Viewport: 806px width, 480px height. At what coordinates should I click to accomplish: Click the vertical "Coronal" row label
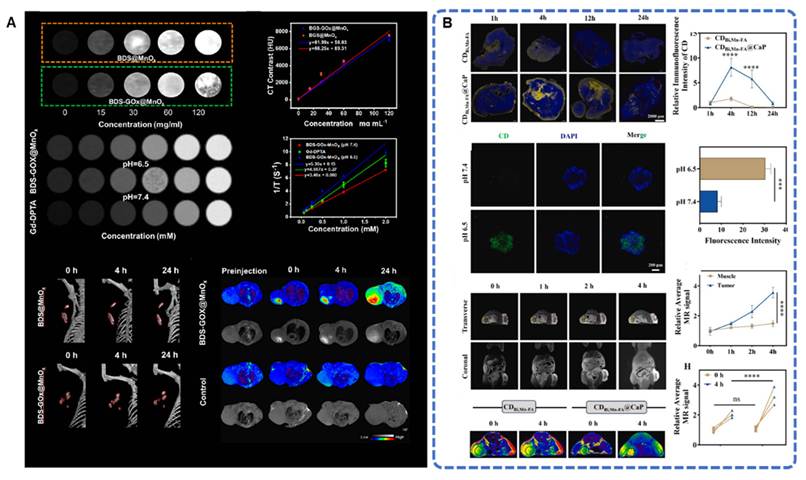[465, 365]
